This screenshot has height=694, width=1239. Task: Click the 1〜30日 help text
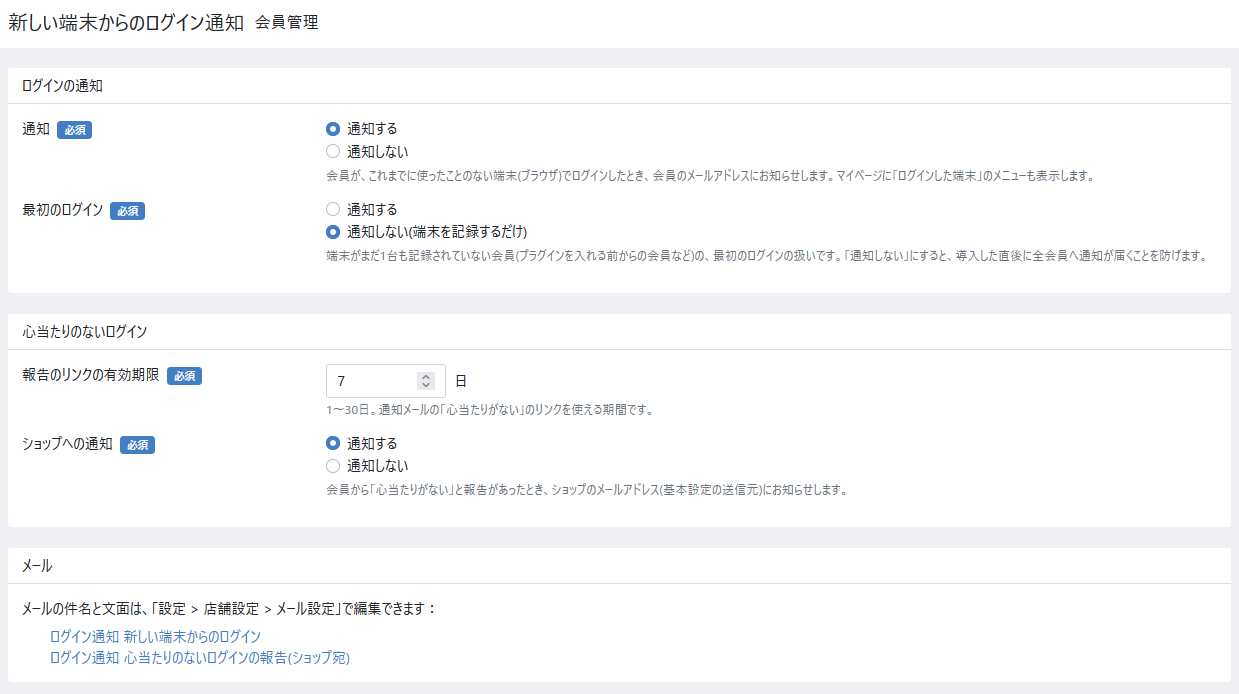pyautogui.click(x=489, y=410)
